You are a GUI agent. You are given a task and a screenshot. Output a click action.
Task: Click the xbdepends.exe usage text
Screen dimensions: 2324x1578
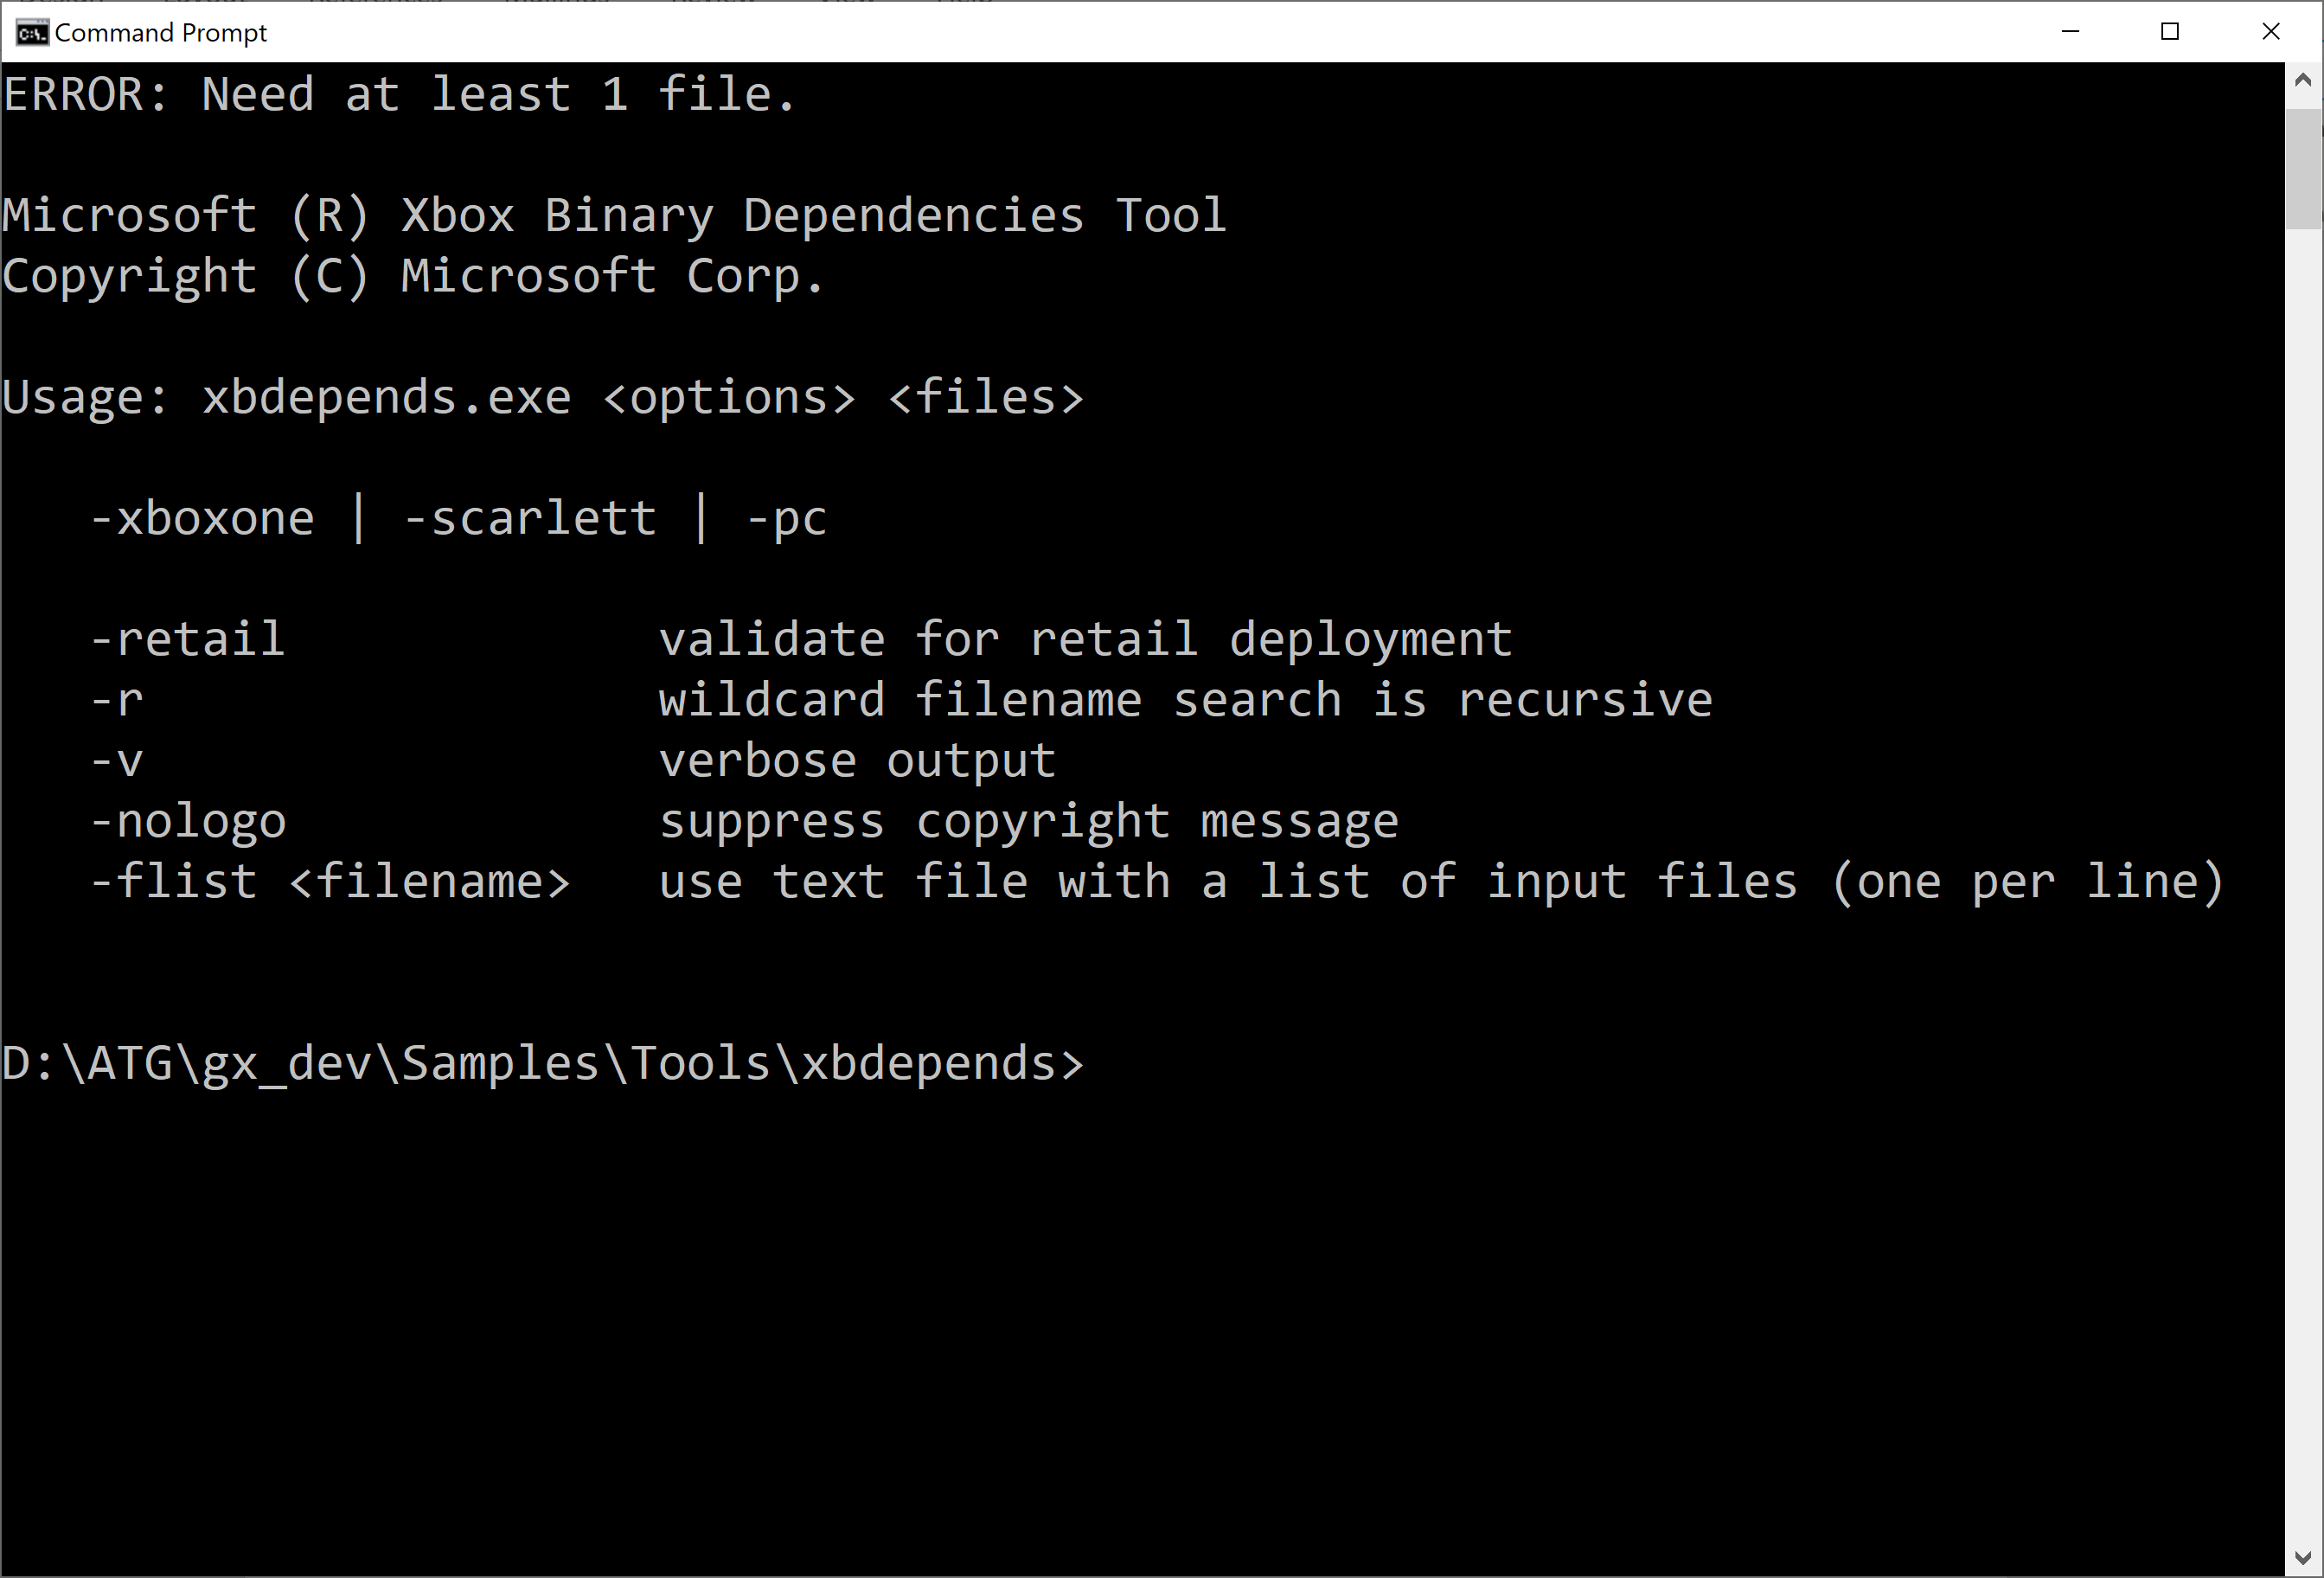click(x=387, y=398)
